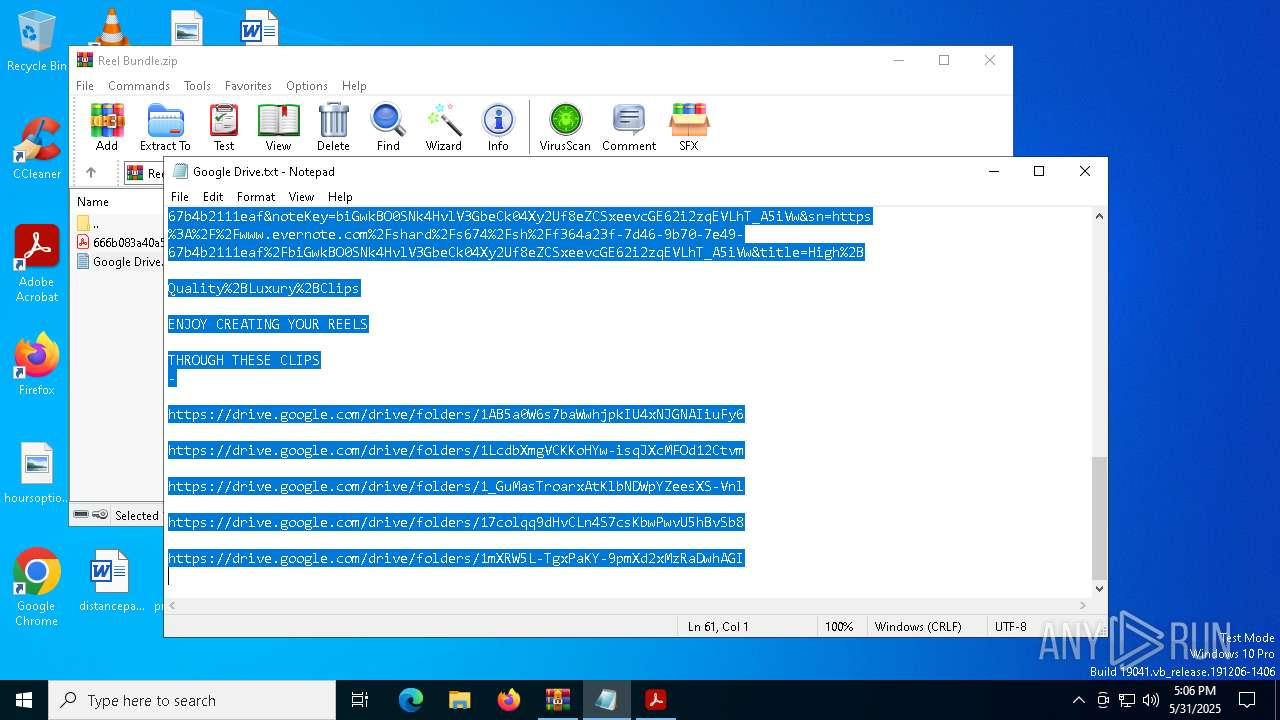This screenshot has height=720, width=1280.
Task: Create SFX archive
Action: [x=689, y=127]
